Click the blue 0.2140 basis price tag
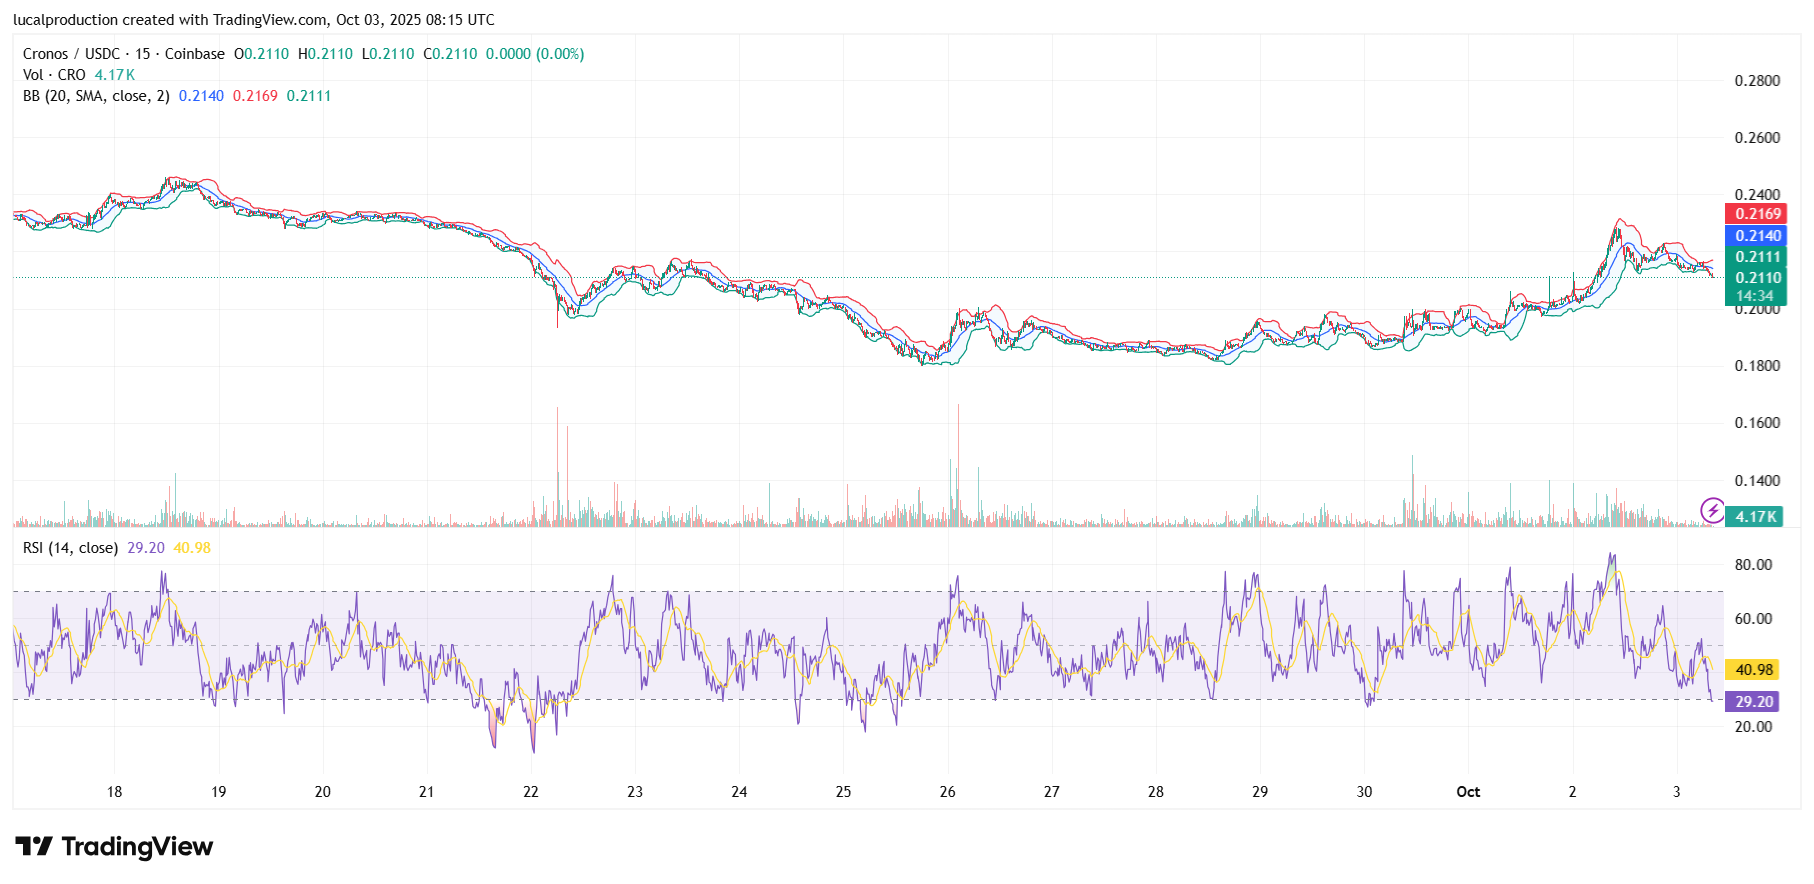Viewport: 1814px width, 884px height. [1756, 236]
